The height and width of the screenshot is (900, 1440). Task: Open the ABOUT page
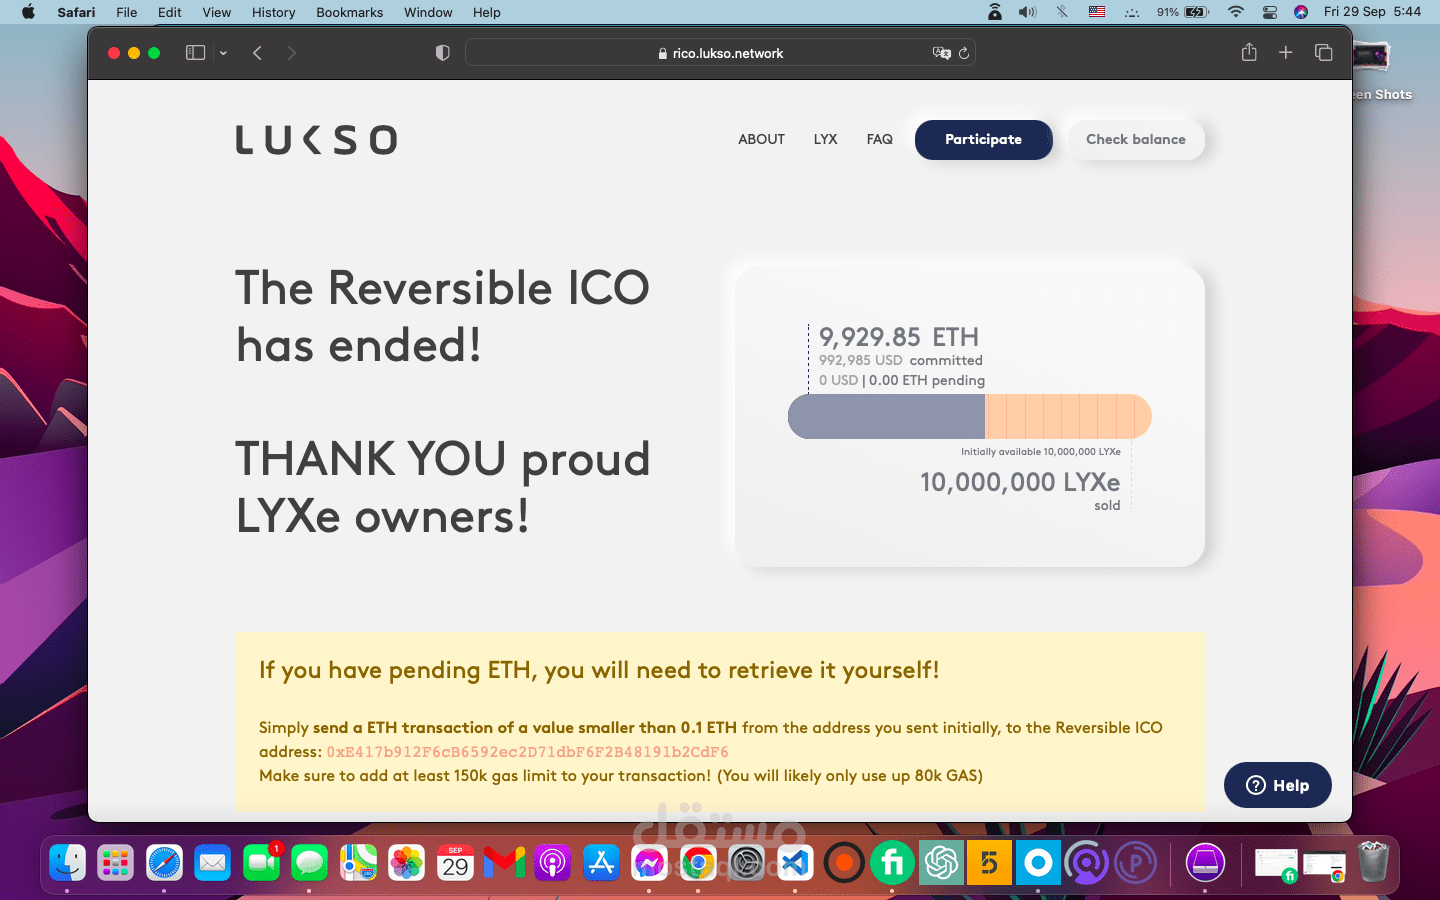761,139
